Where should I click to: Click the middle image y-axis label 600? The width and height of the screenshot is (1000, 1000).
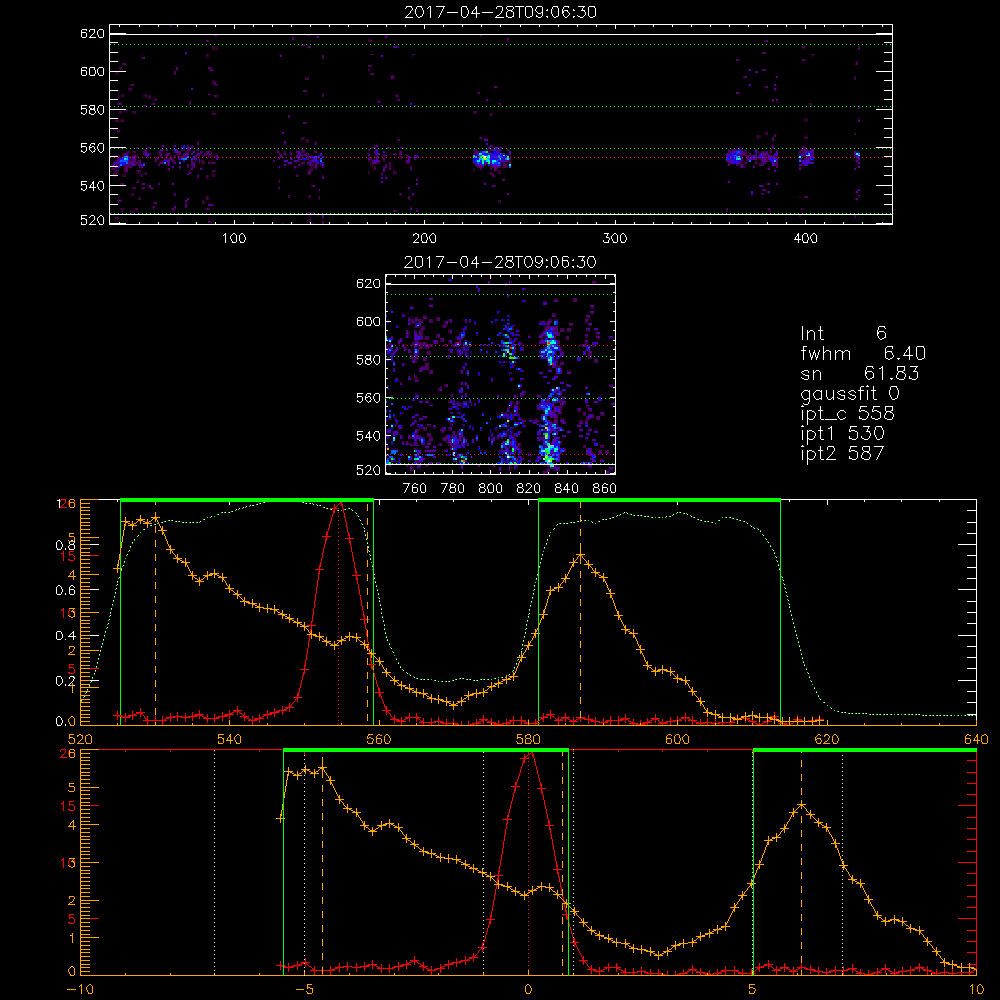pyautogui.click(x=368, y=321)
